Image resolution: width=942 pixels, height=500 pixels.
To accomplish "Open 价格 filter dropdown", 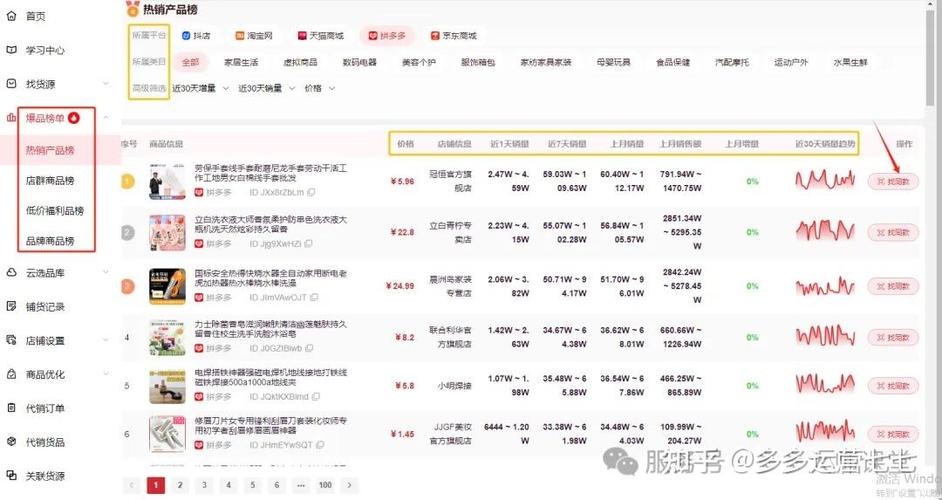I will (x=320, y=88).
